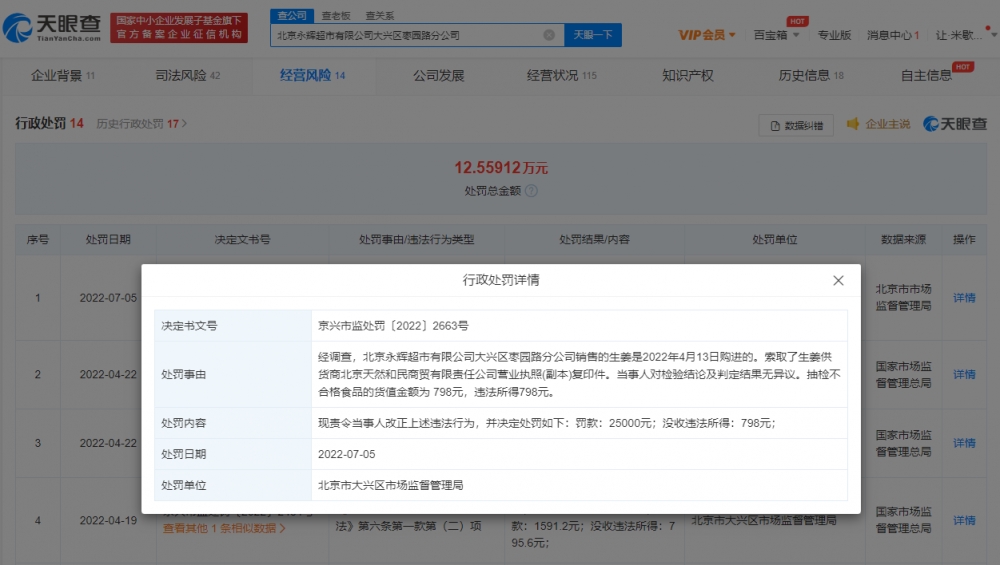
Task: Open the 经营风险 tab
Action: coord(312,75)
